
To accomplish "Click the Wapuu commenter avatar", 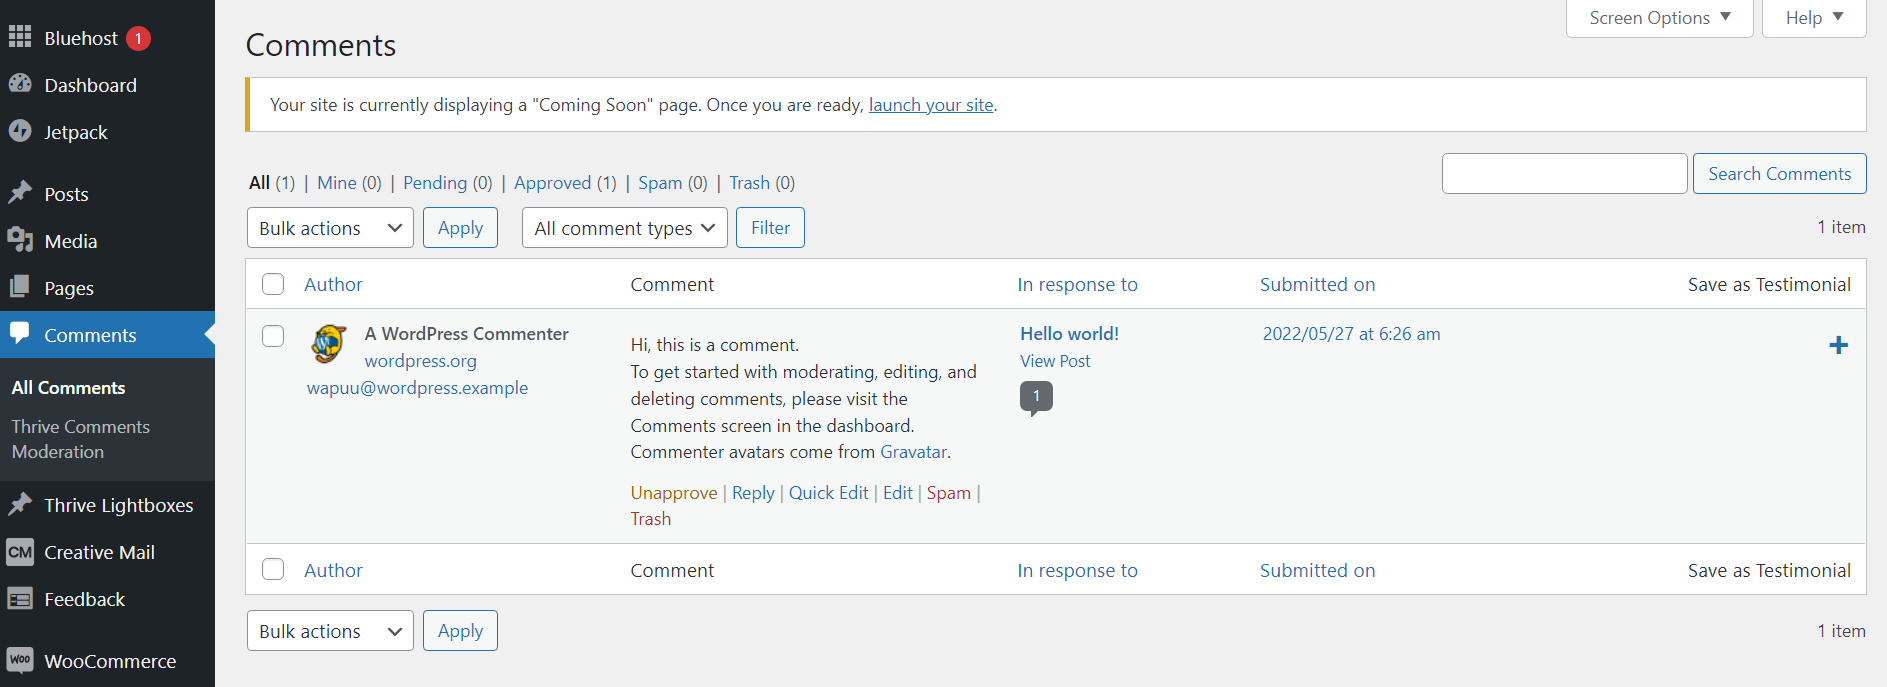I will [328, 344].
